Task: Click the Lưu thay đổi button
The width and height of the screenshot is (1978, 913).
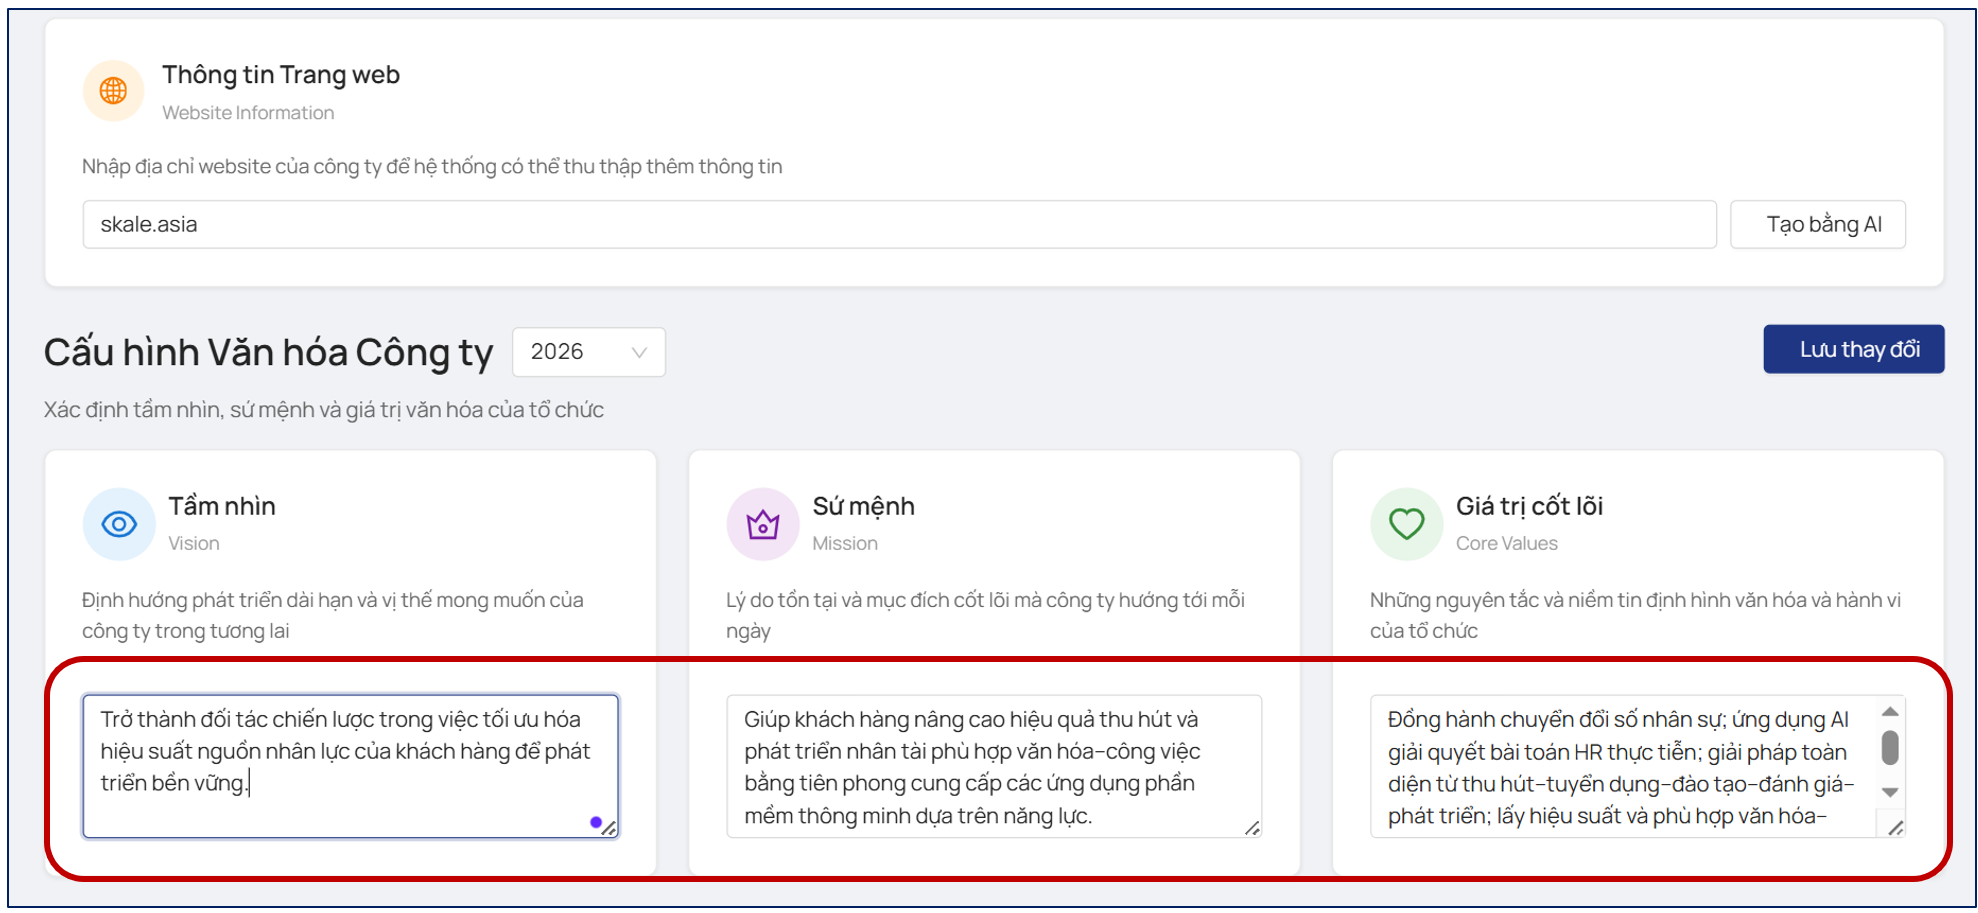Action: click(1854, 349)
